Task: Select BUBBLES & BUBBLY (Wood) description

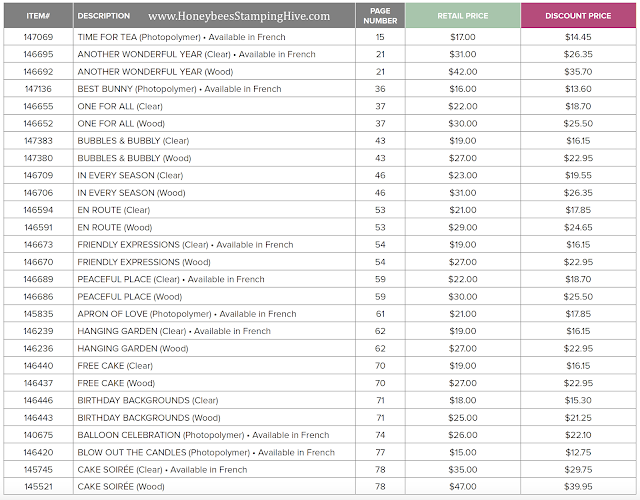Action: (x=134, y=158)
